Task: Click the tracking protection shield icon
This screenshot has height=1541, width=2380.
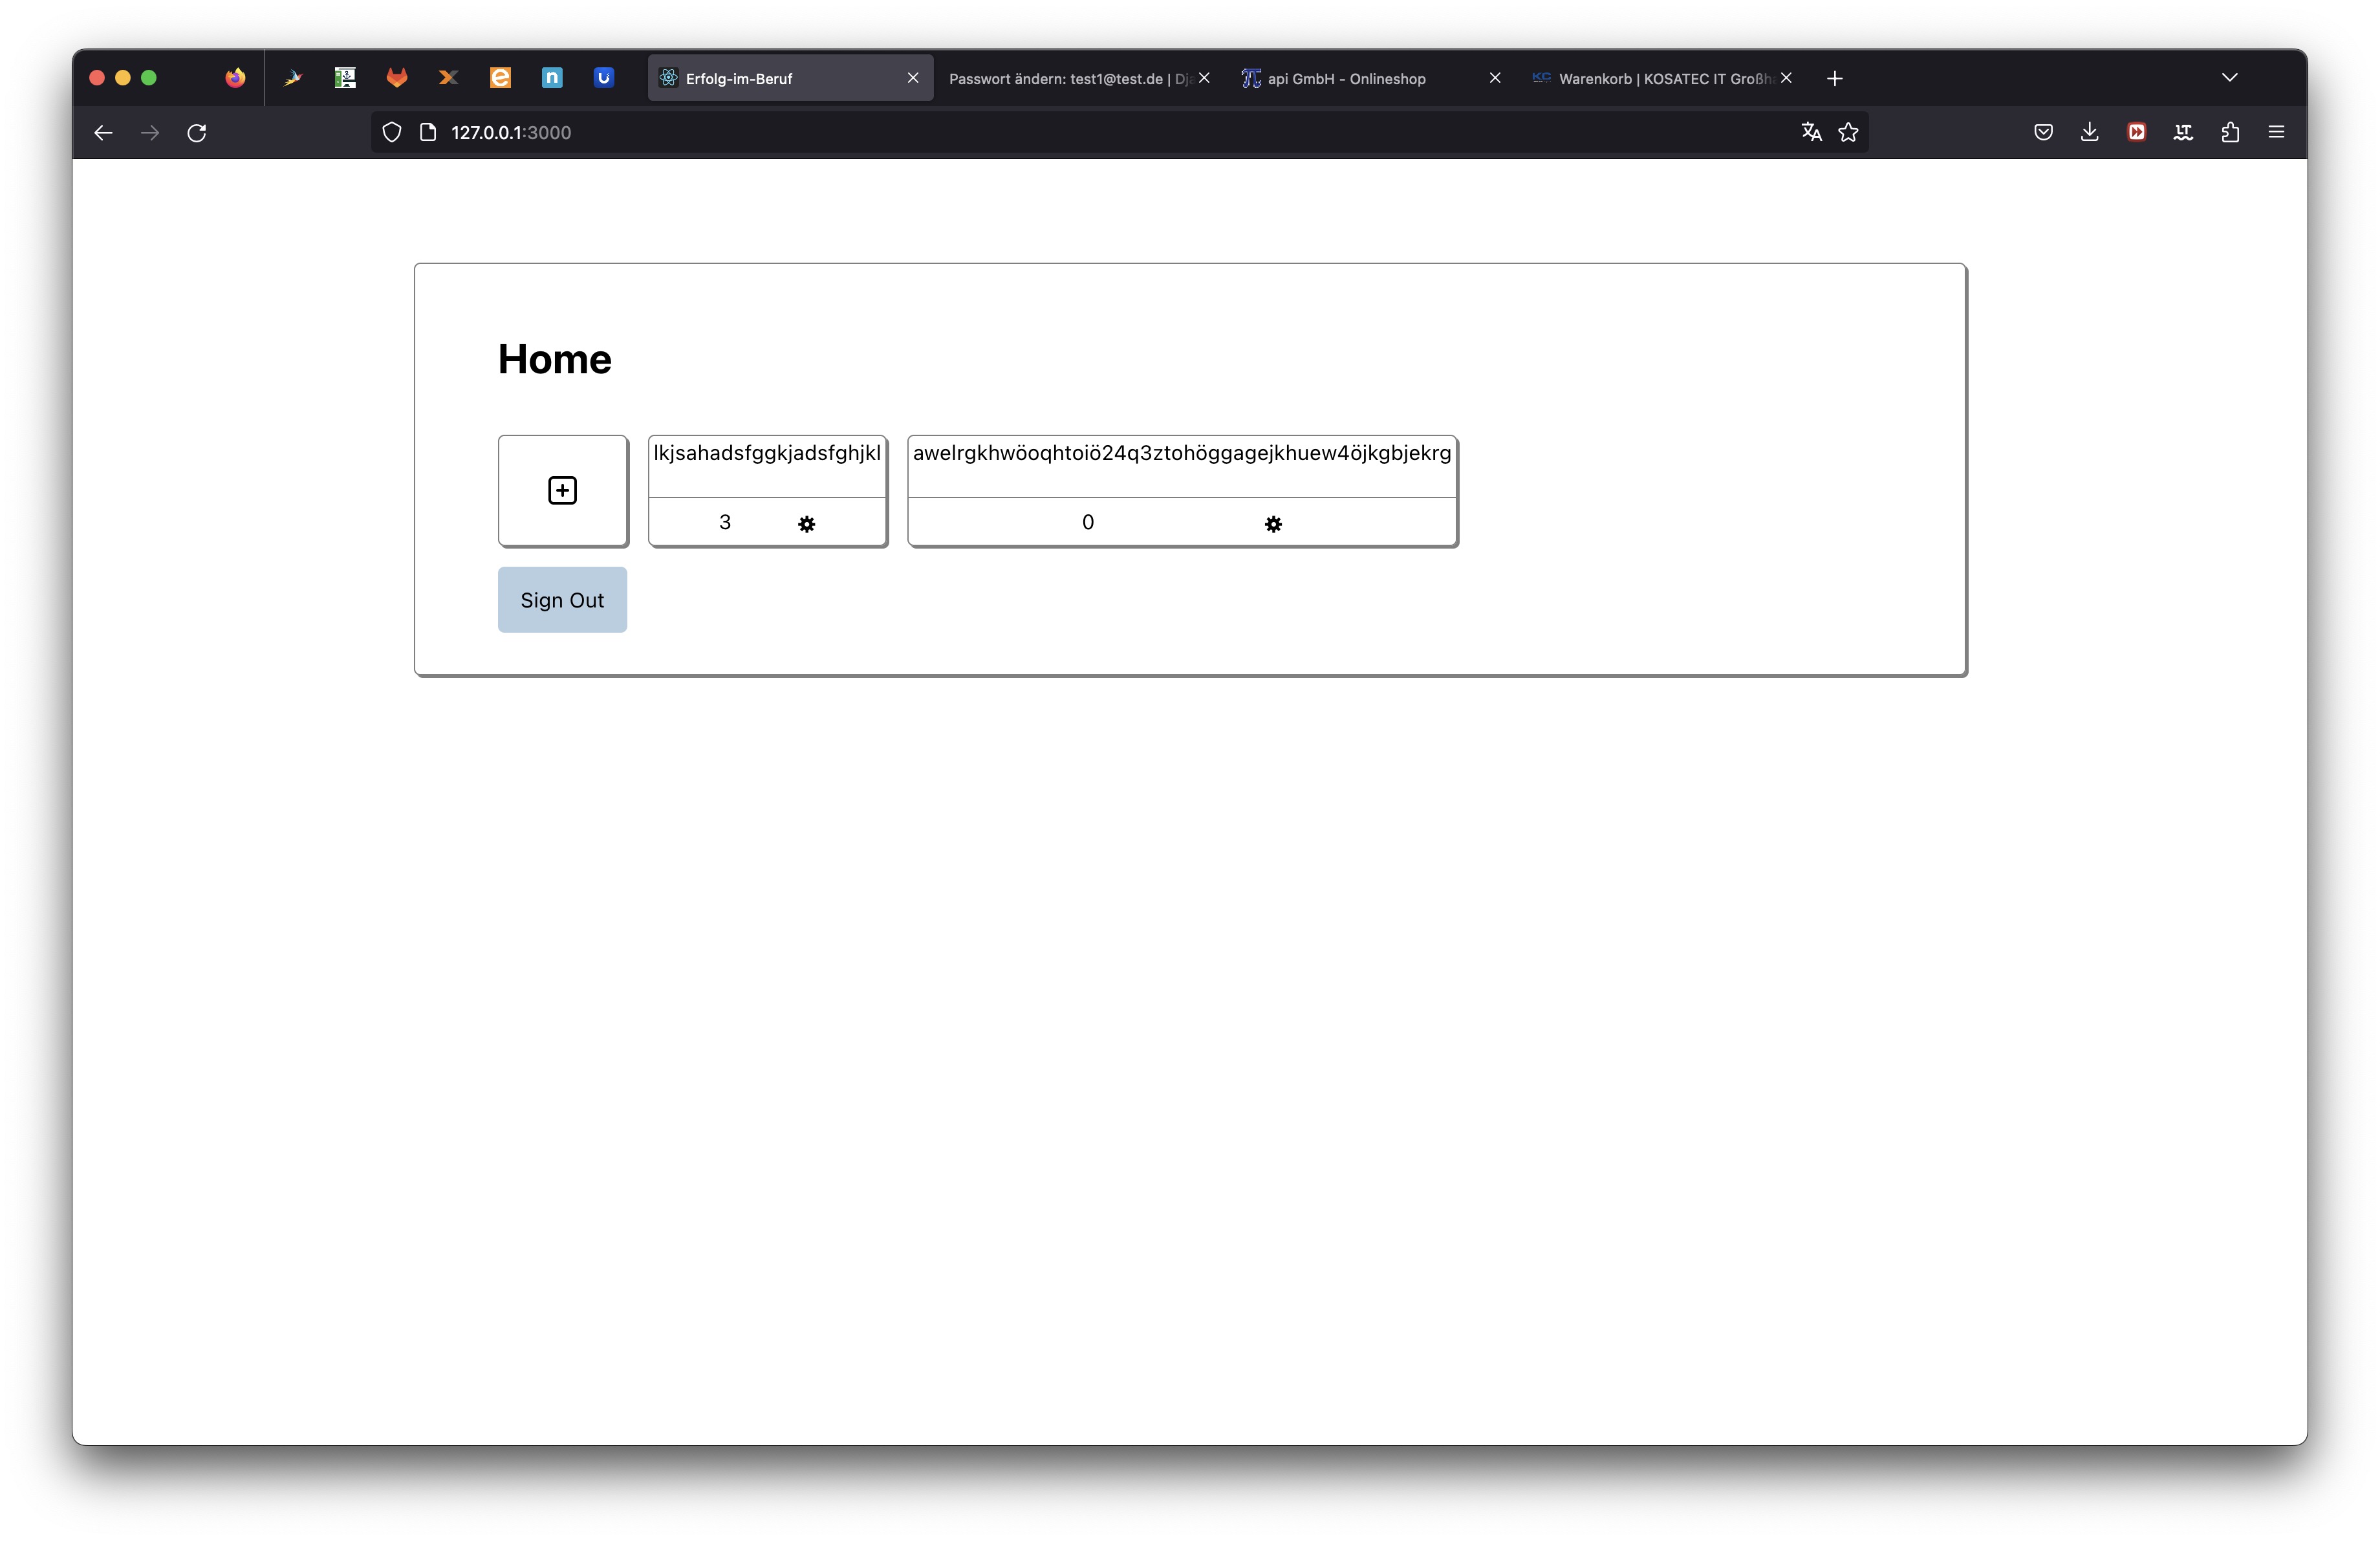Action: pos(392,133)
